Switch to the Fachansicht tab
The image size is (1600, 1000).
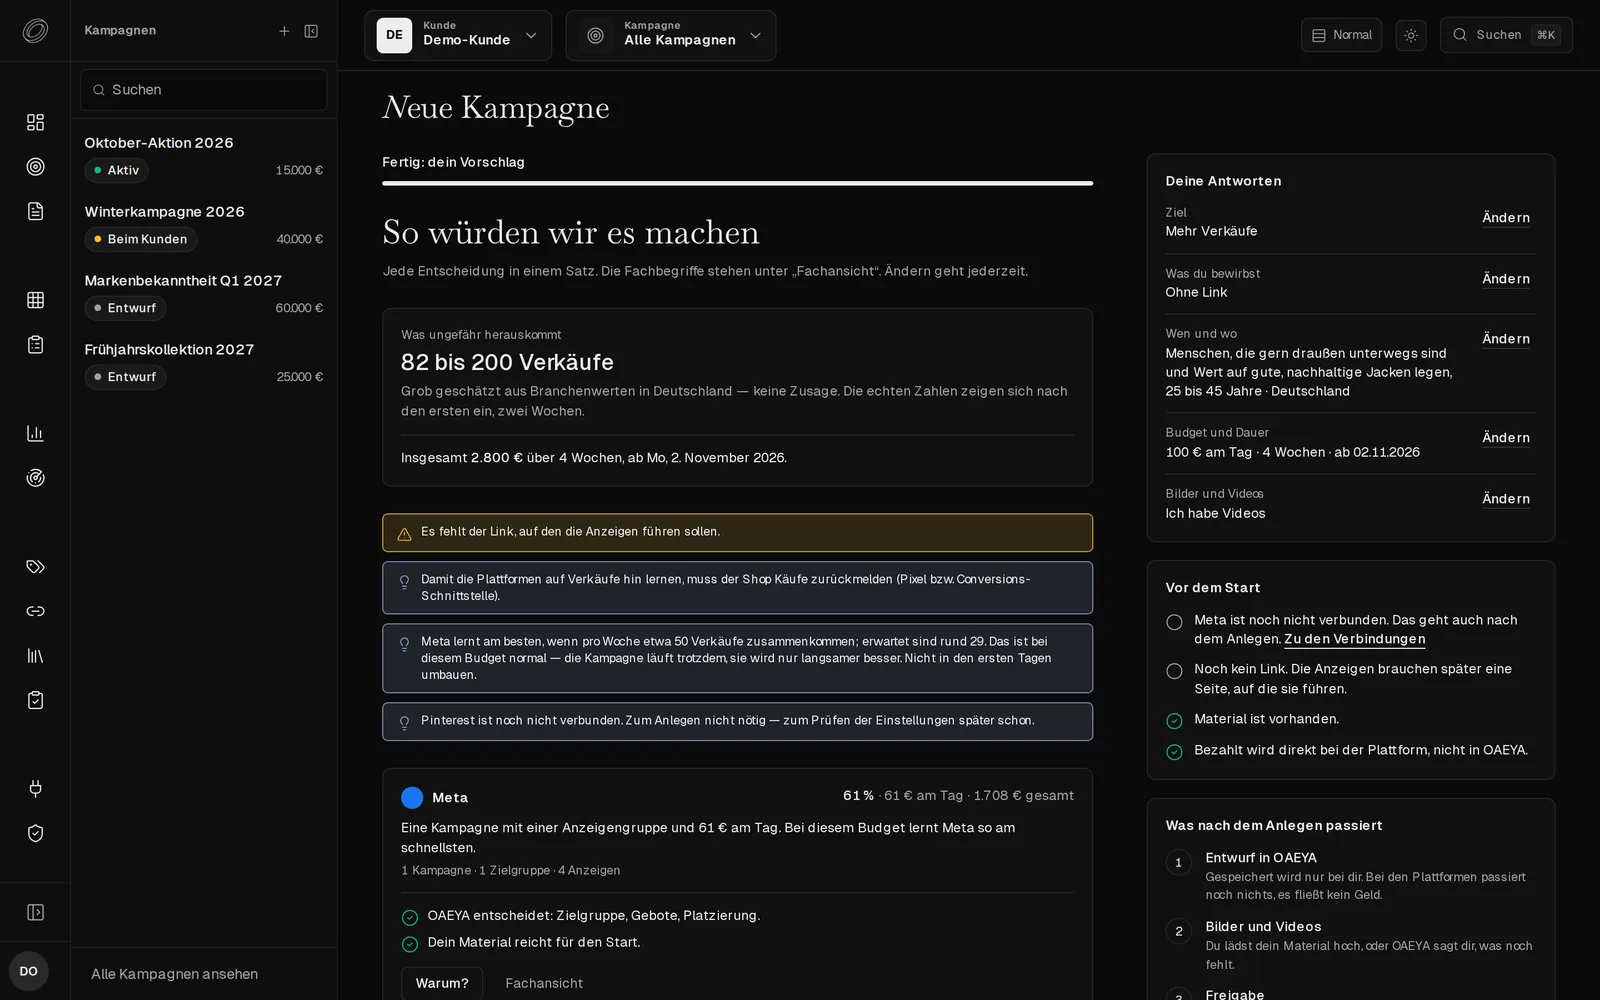(544, 983)
